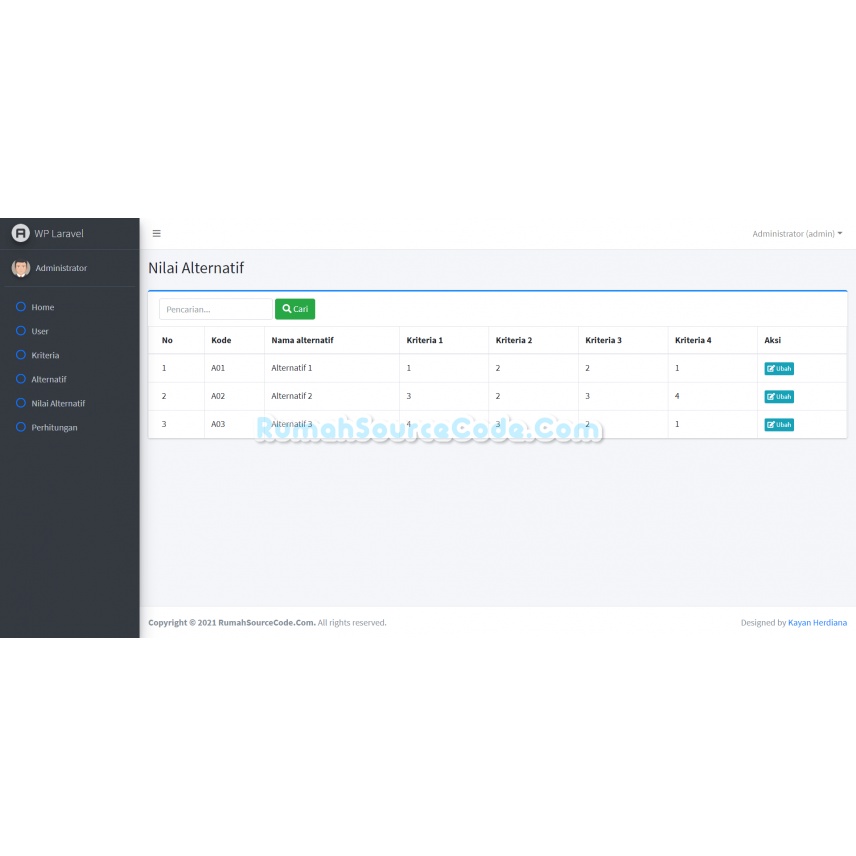
Task: Click the circle icon beside Home
Action: click(21, 306)
